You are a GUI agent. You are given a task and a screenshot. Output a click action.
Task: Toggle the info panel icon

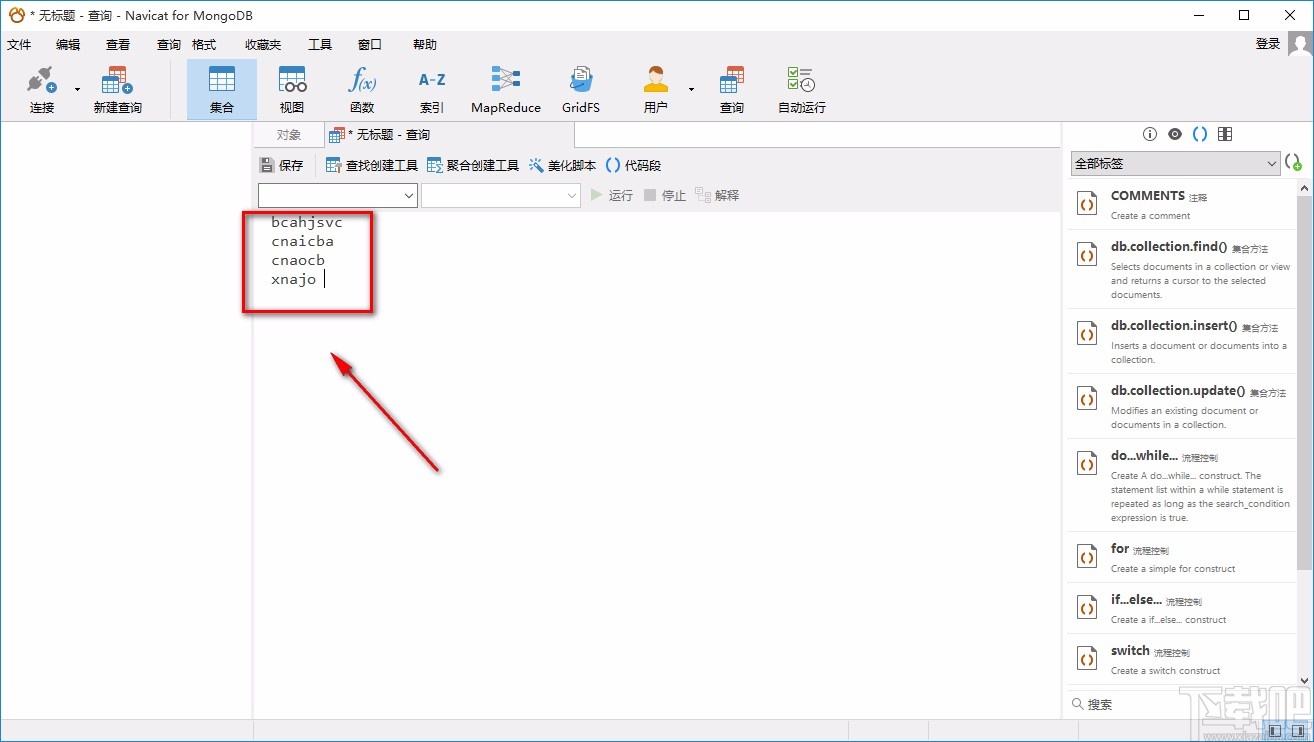coord(1150,134)
